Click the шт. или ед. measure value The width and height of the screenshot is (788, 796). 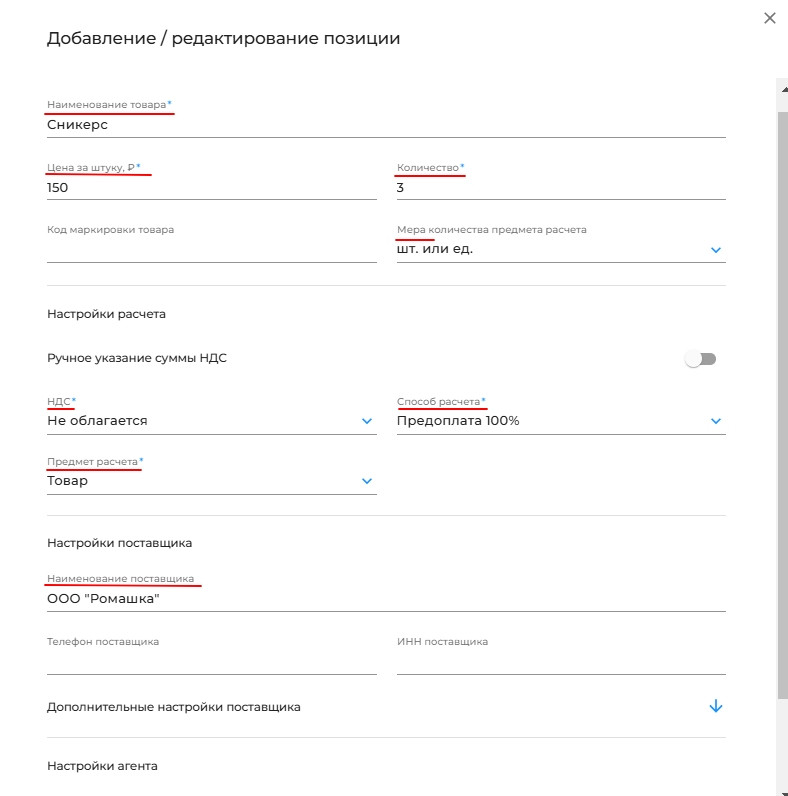pos(435,249)
